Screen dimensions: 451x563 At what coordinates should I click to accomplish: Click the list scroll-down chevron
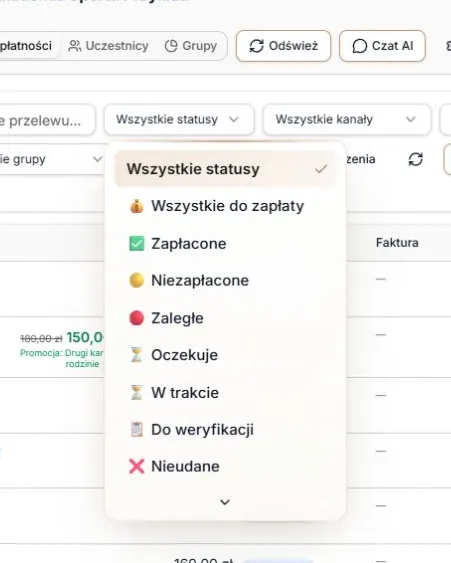pos(225,502)
